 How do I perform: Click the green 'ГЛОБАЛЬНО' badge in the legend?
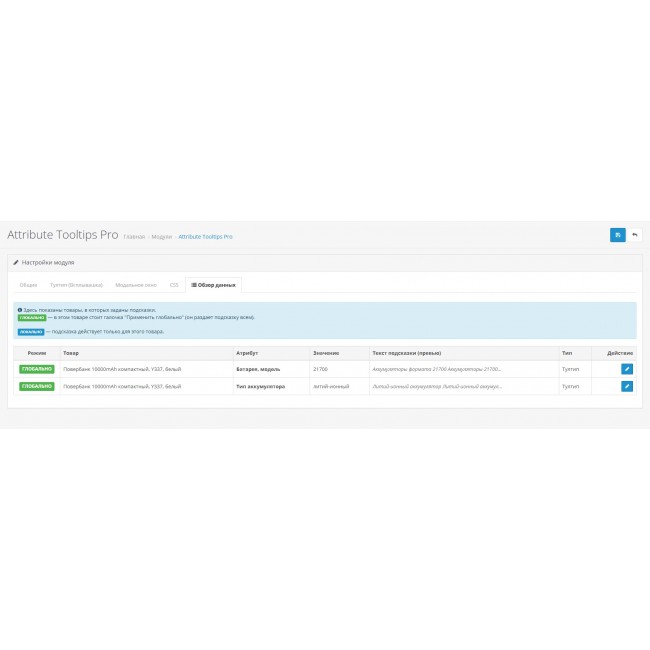[31, 317]
